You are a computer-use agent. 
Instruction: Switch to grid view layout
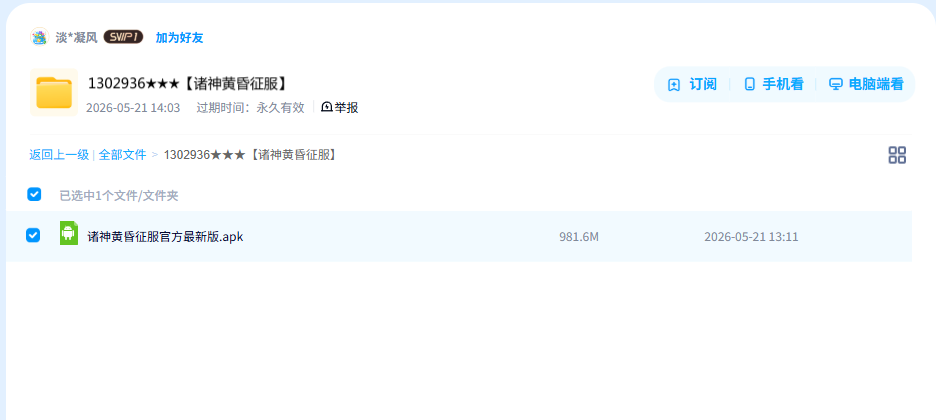(x=897, y=155)
